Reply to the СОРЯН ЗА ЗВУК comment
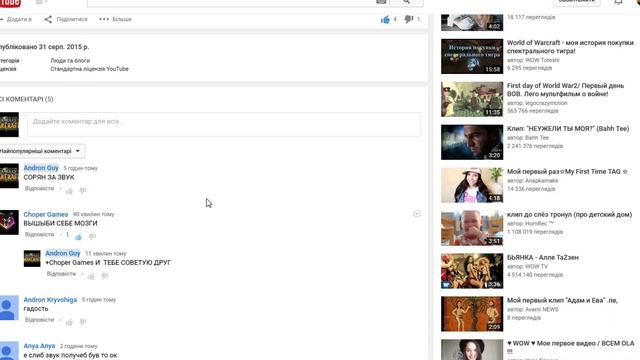The image size is (640, 360). click(x=39, y=189)
